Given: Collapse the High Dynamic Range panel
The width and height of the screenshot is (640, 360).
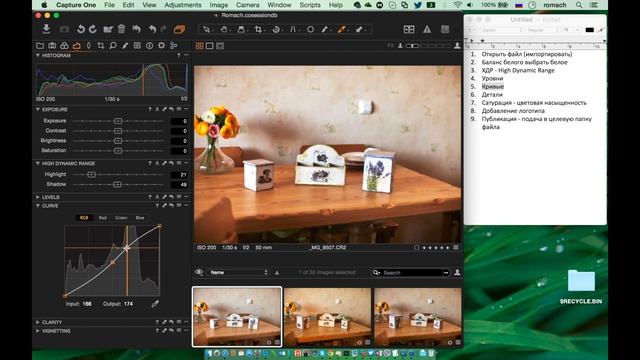Looking at the screenshot, I should tap(38, 163).
